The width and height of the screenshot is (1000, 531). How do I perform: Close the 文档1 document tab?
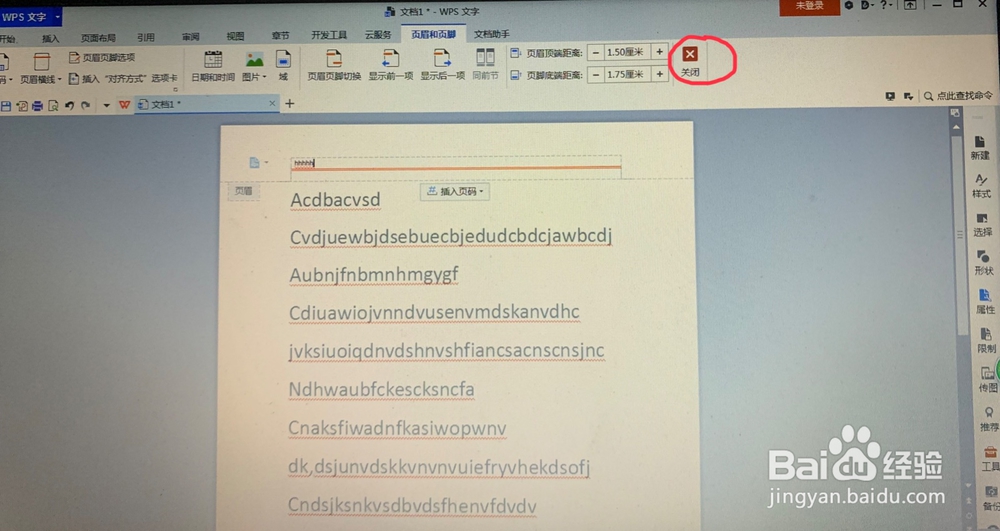(x=272, y=103)
